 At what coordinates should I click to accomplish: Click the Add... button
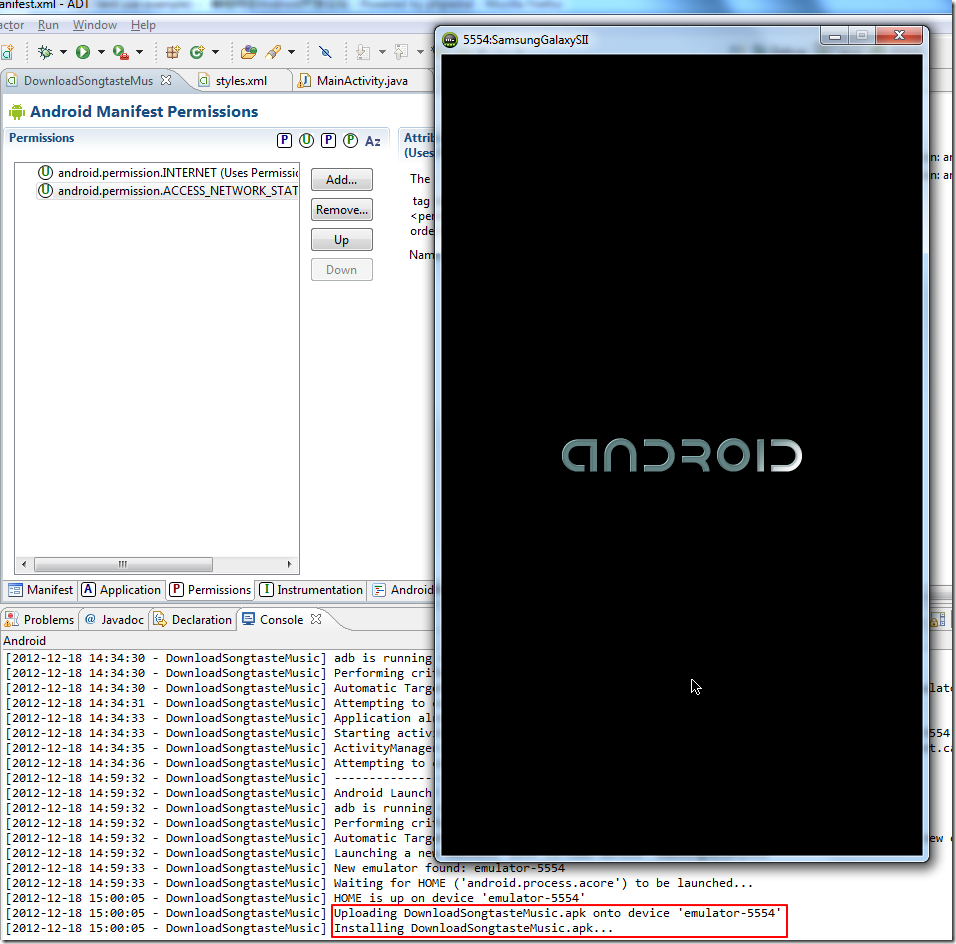pyautogui.click(x=341, y=180)
